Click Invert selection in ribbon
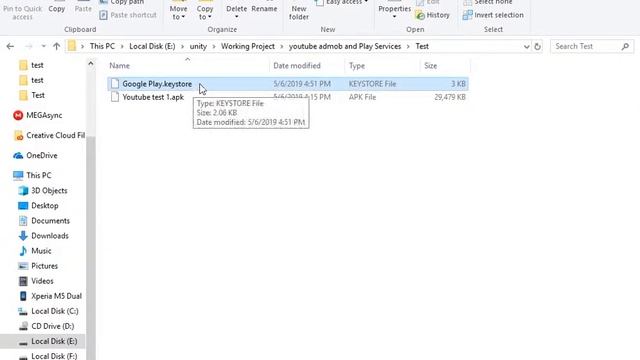This screenshot has height=360, width=640. (493, 15)
